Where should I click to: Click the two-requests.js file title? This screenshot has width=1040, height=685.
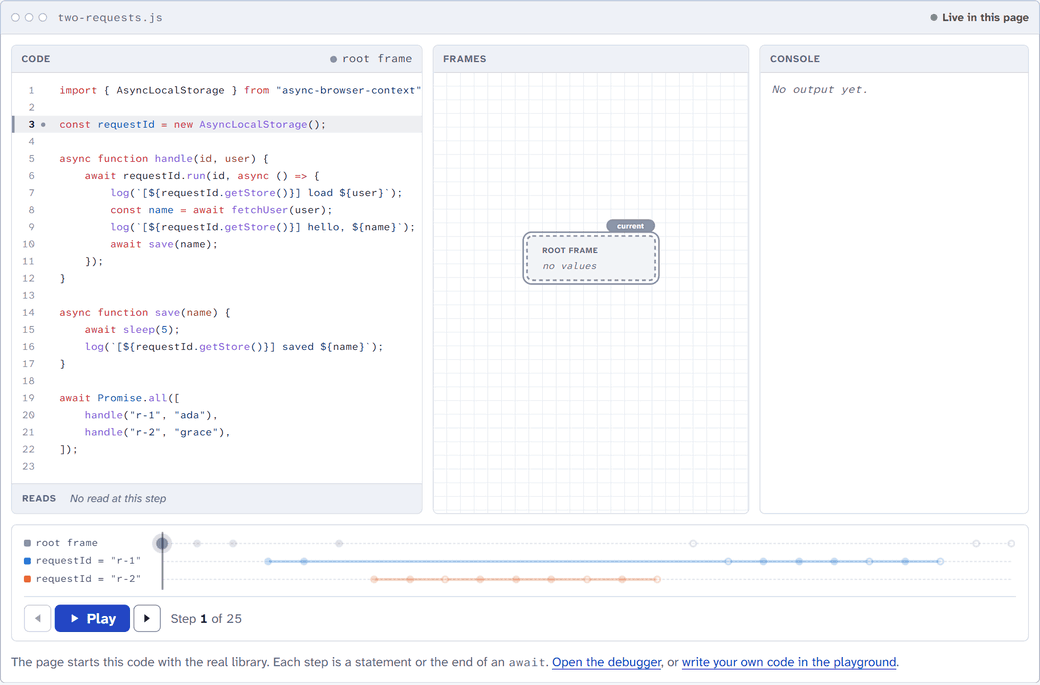pyautogui.click(x=110, y=18)
